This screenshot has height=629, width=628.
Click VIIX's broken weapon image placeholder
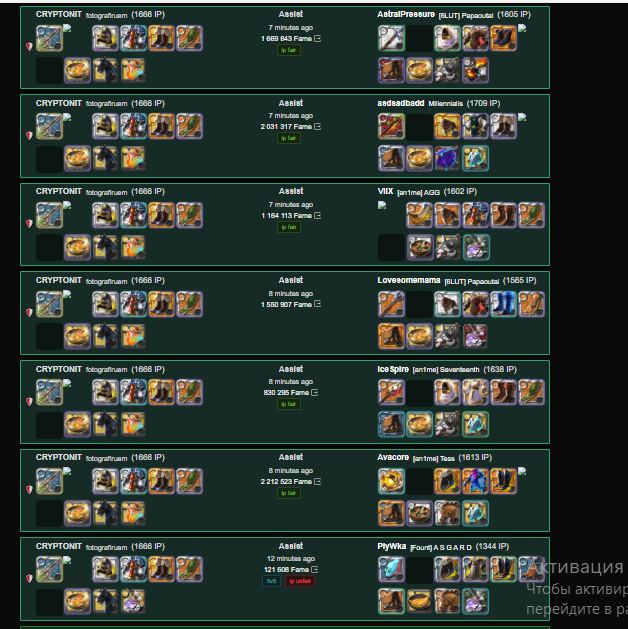[x=382, y=205]
